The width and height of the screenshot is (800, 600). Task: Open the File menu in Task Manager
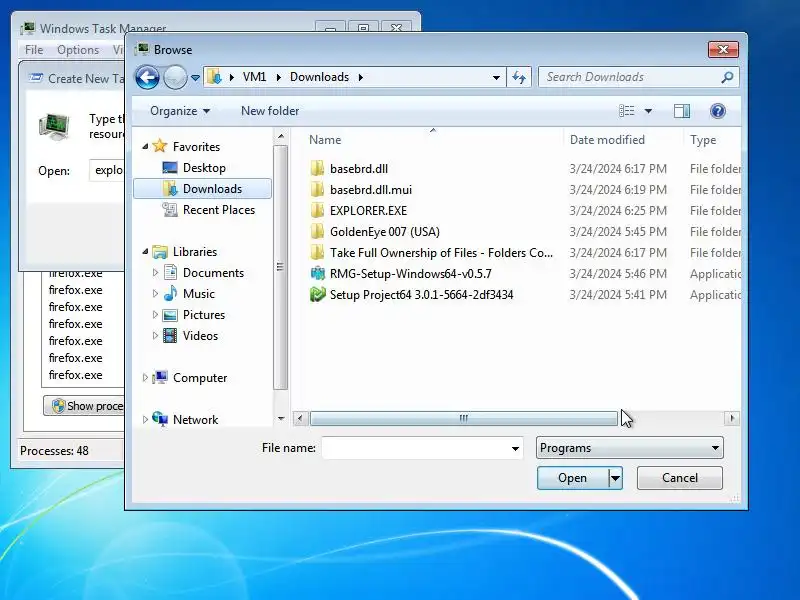34,49
